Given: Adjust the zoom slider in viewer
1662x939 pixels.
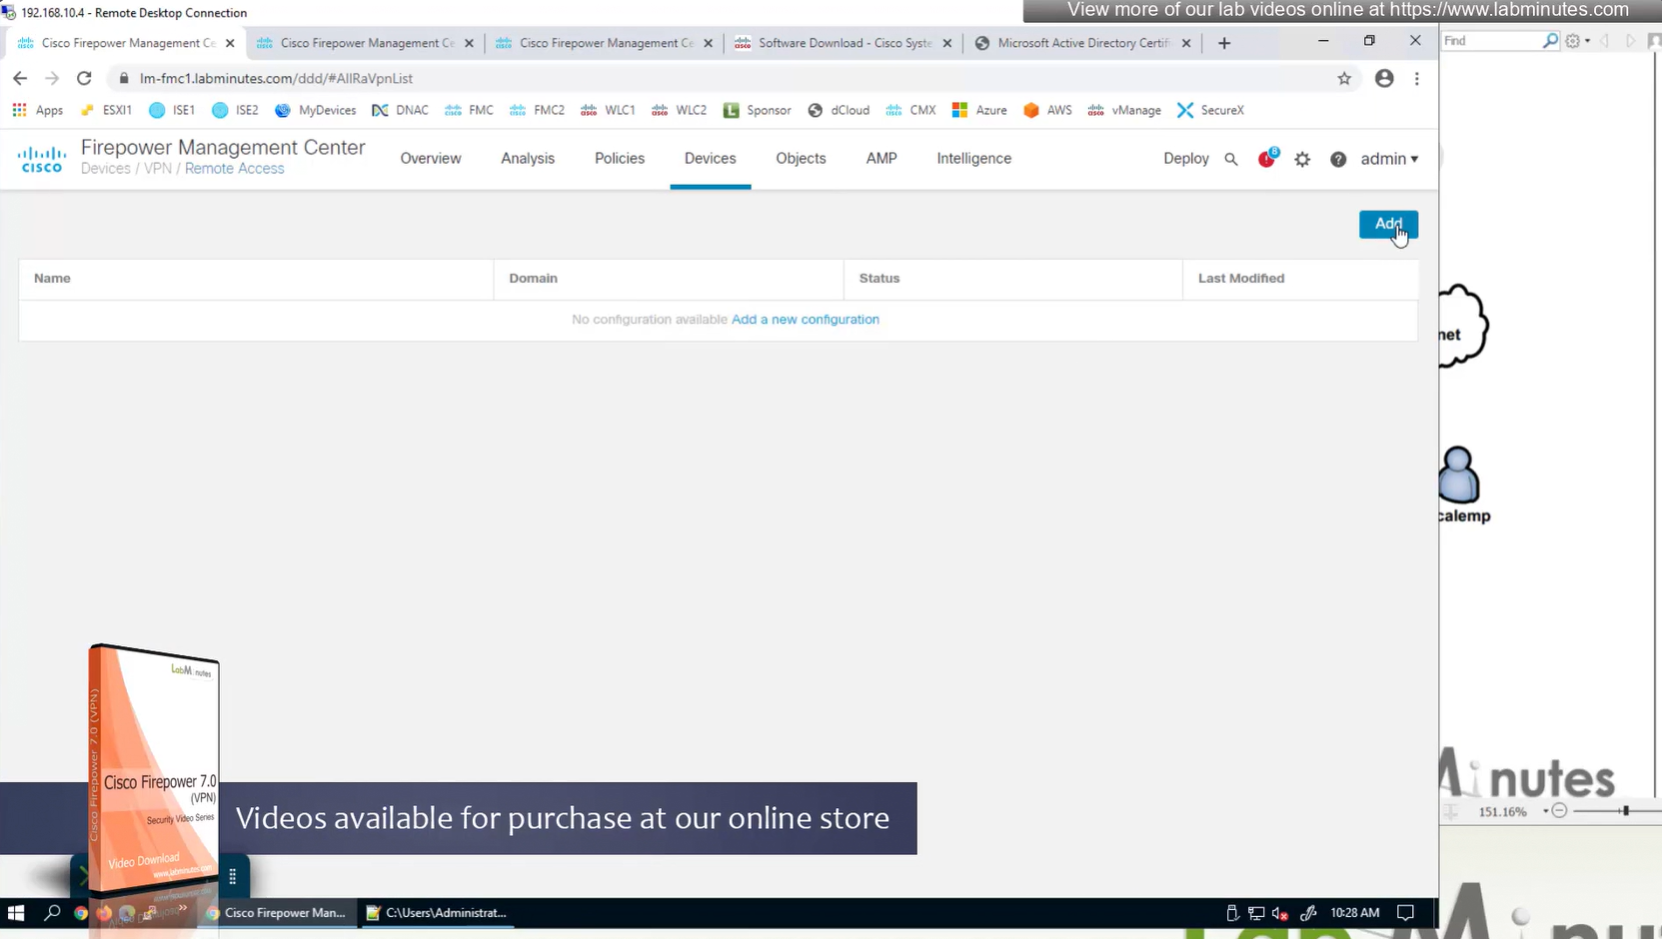Looking at the screenshot, I should 1625,811.
